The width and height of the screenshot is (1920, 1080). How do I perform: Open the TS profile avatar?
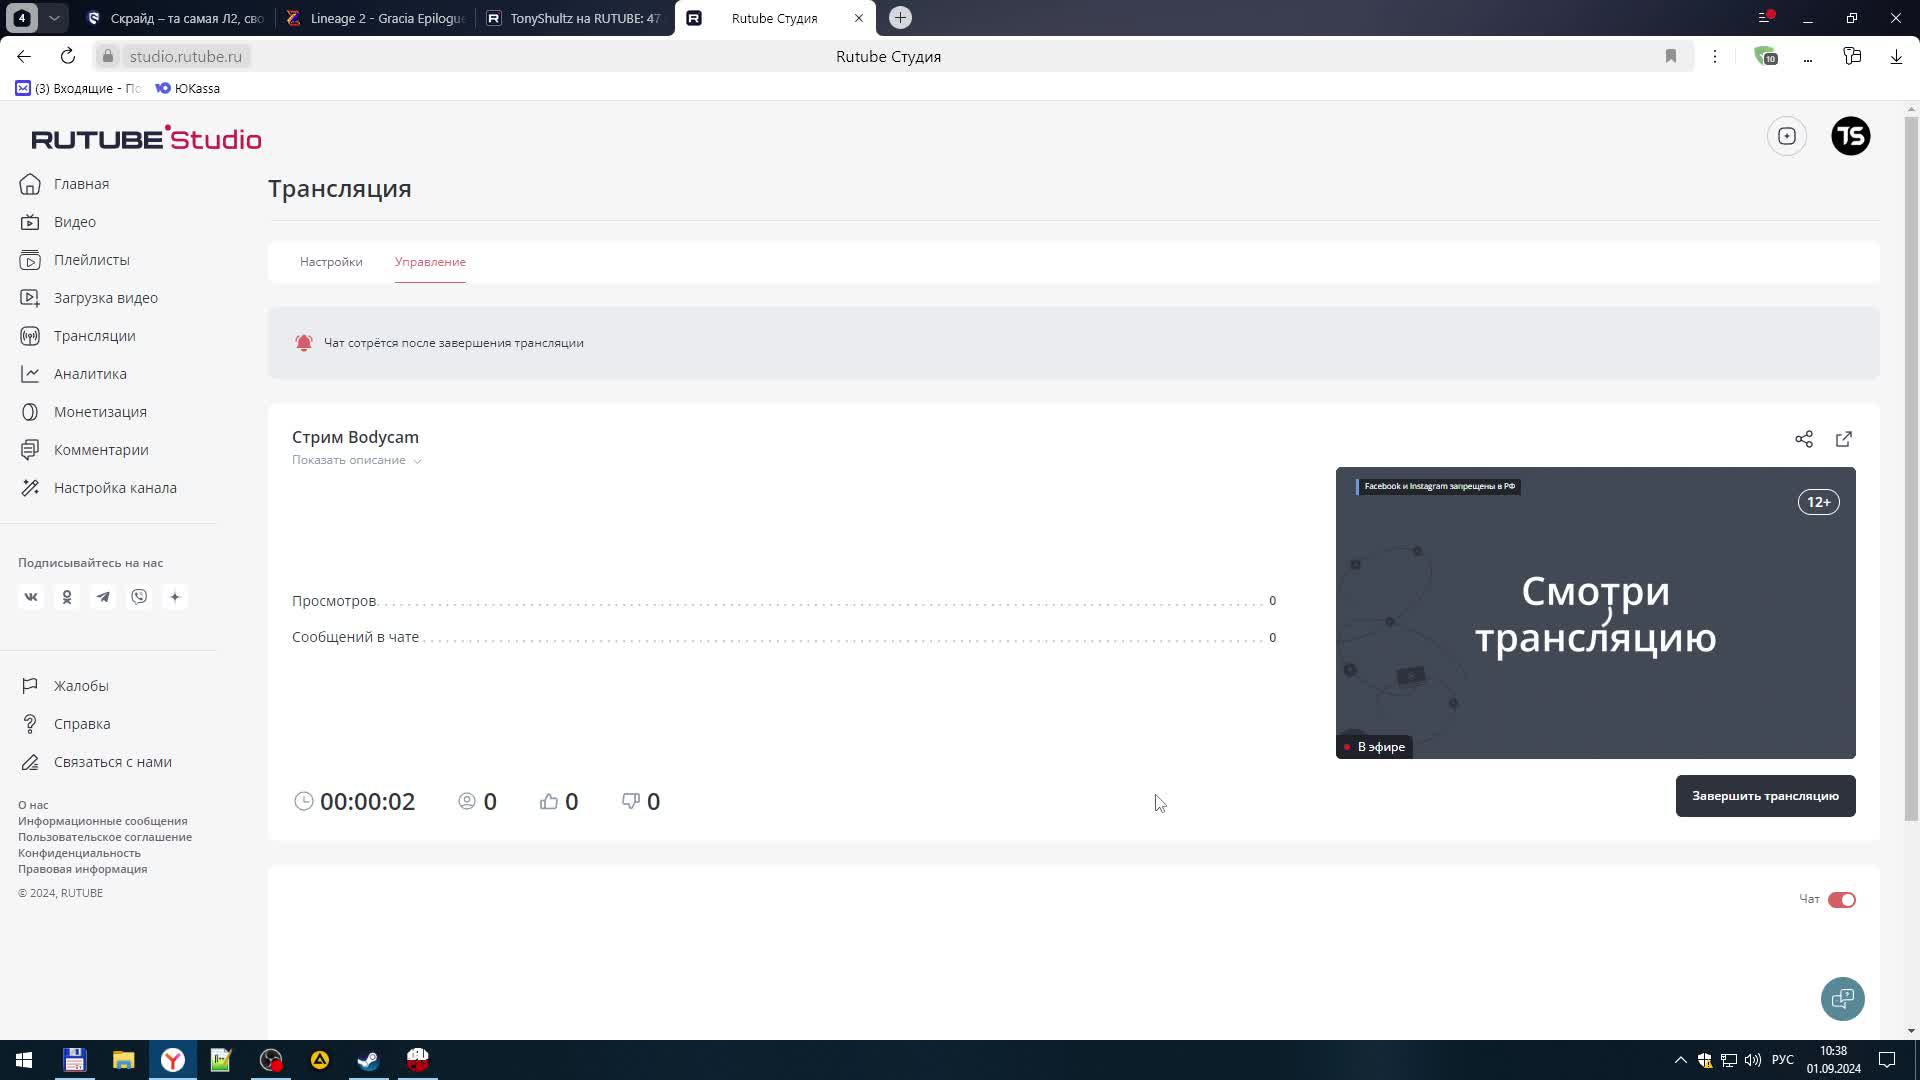(x=1850, y=136)
